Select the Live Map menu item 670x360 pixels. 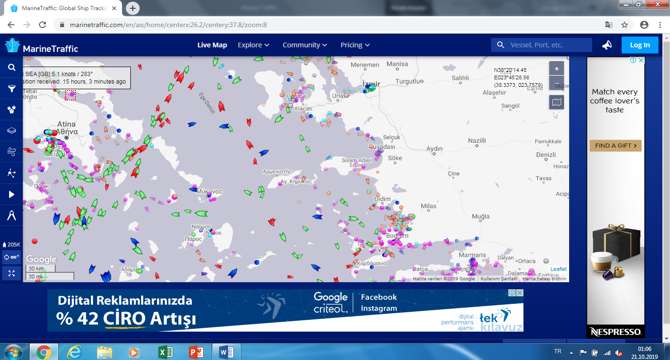pyautogui.click(x=212, y=45)
